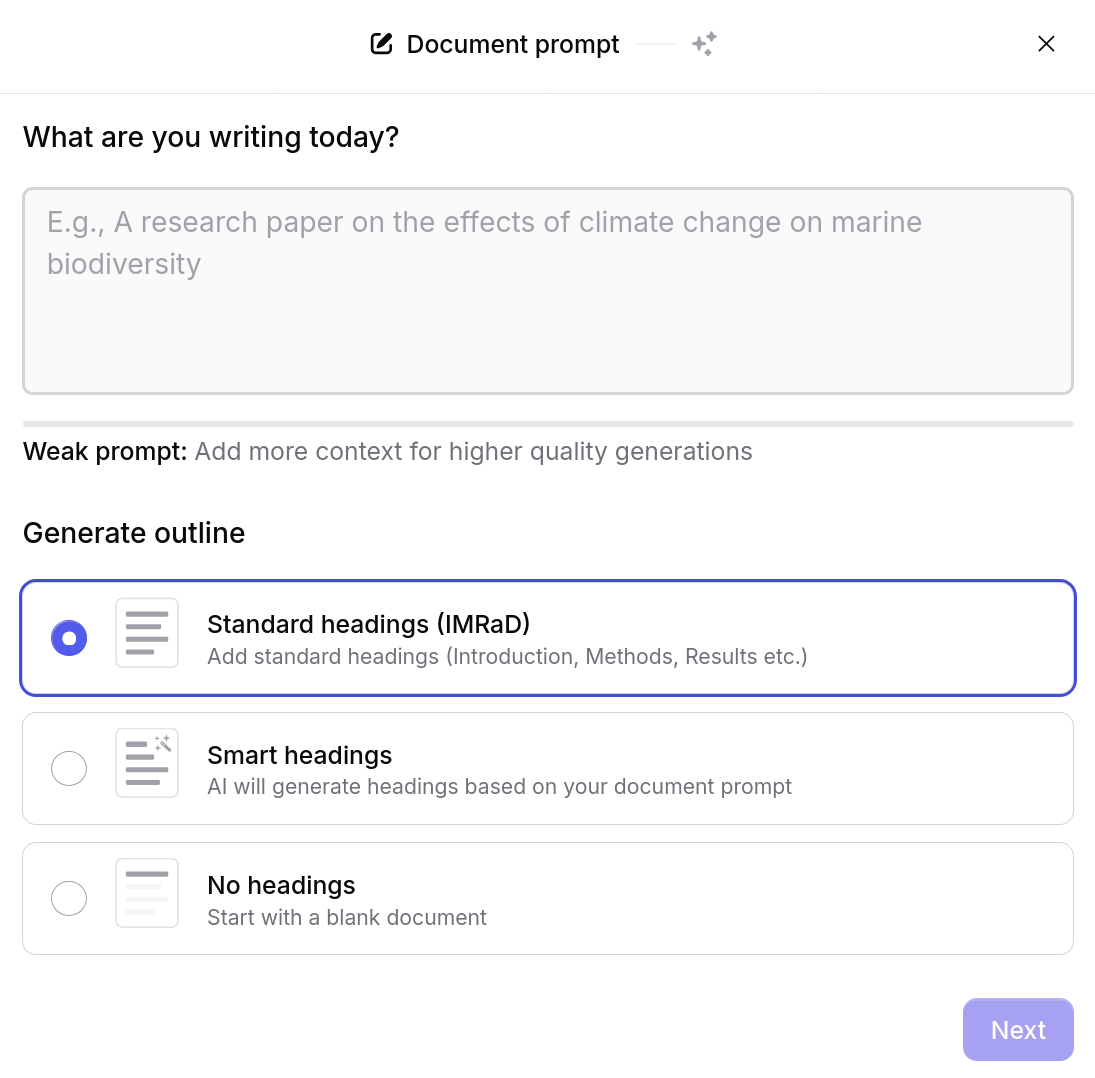Click the Standard headings (IMRaD) option card
1095x1078 pixels.
tap(548, 637)
